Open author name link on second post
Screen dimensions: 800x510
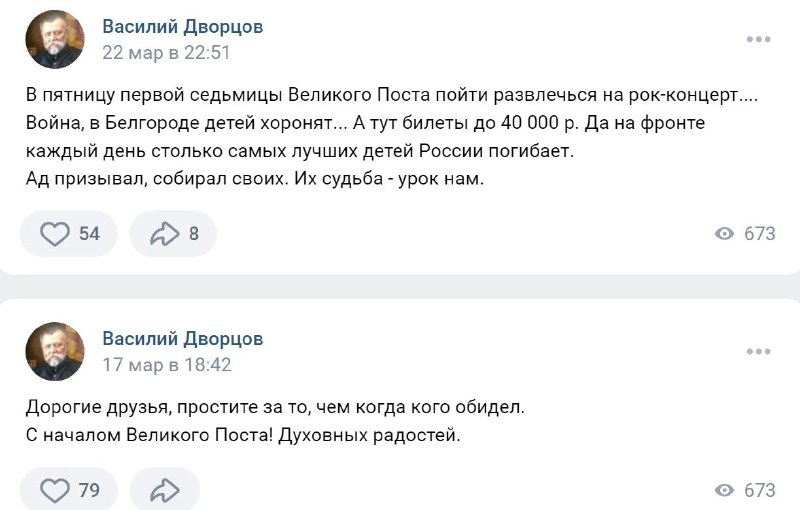pyautogui.click(x=183, y=339)
